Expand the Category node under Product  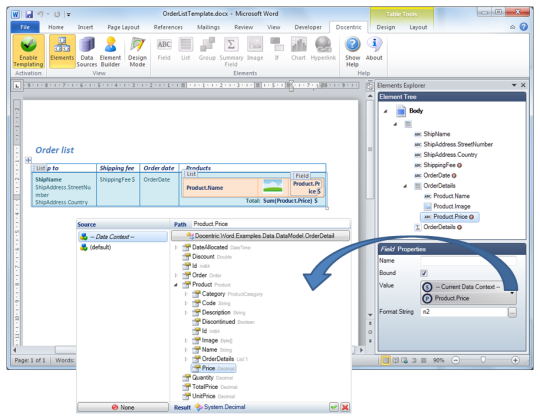(186, 294)
